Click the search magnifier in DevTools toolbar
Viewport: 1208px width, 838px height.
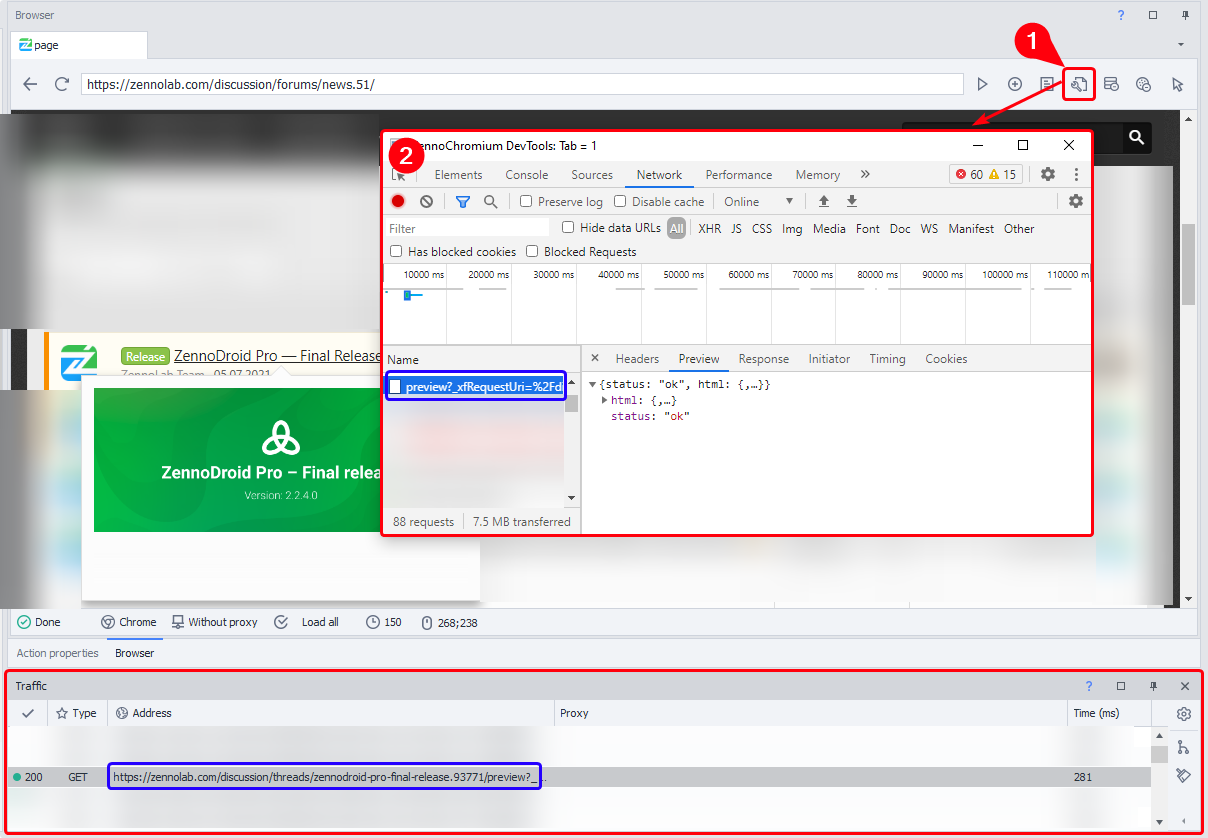491,201
